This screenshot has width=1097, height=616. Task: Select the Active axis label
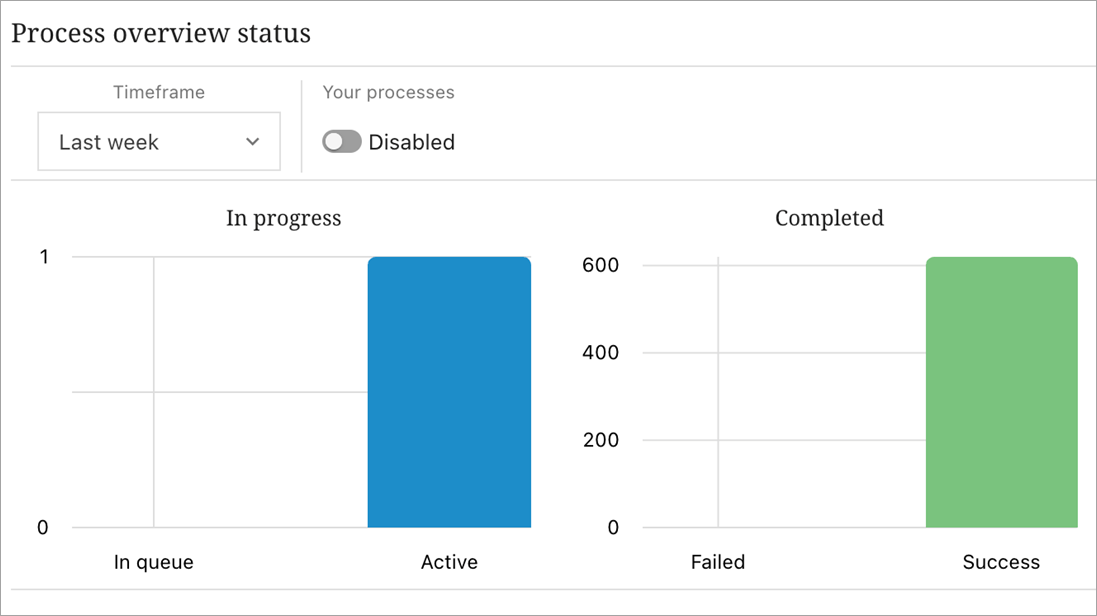[449, 562]
